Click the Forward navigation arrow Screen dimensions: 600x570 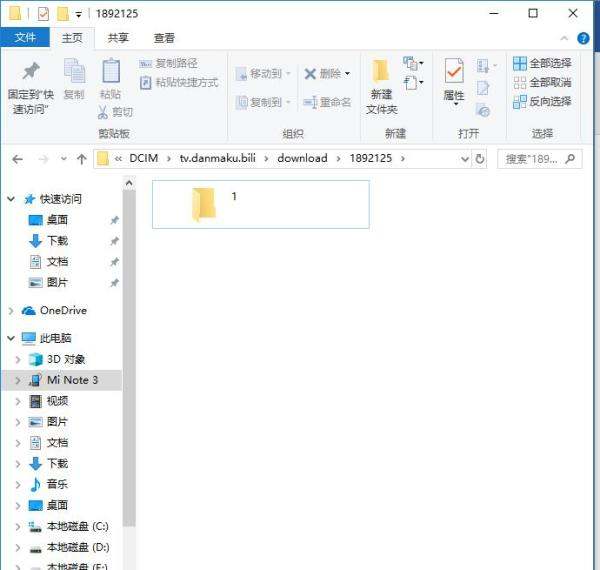tap(43, 159)
